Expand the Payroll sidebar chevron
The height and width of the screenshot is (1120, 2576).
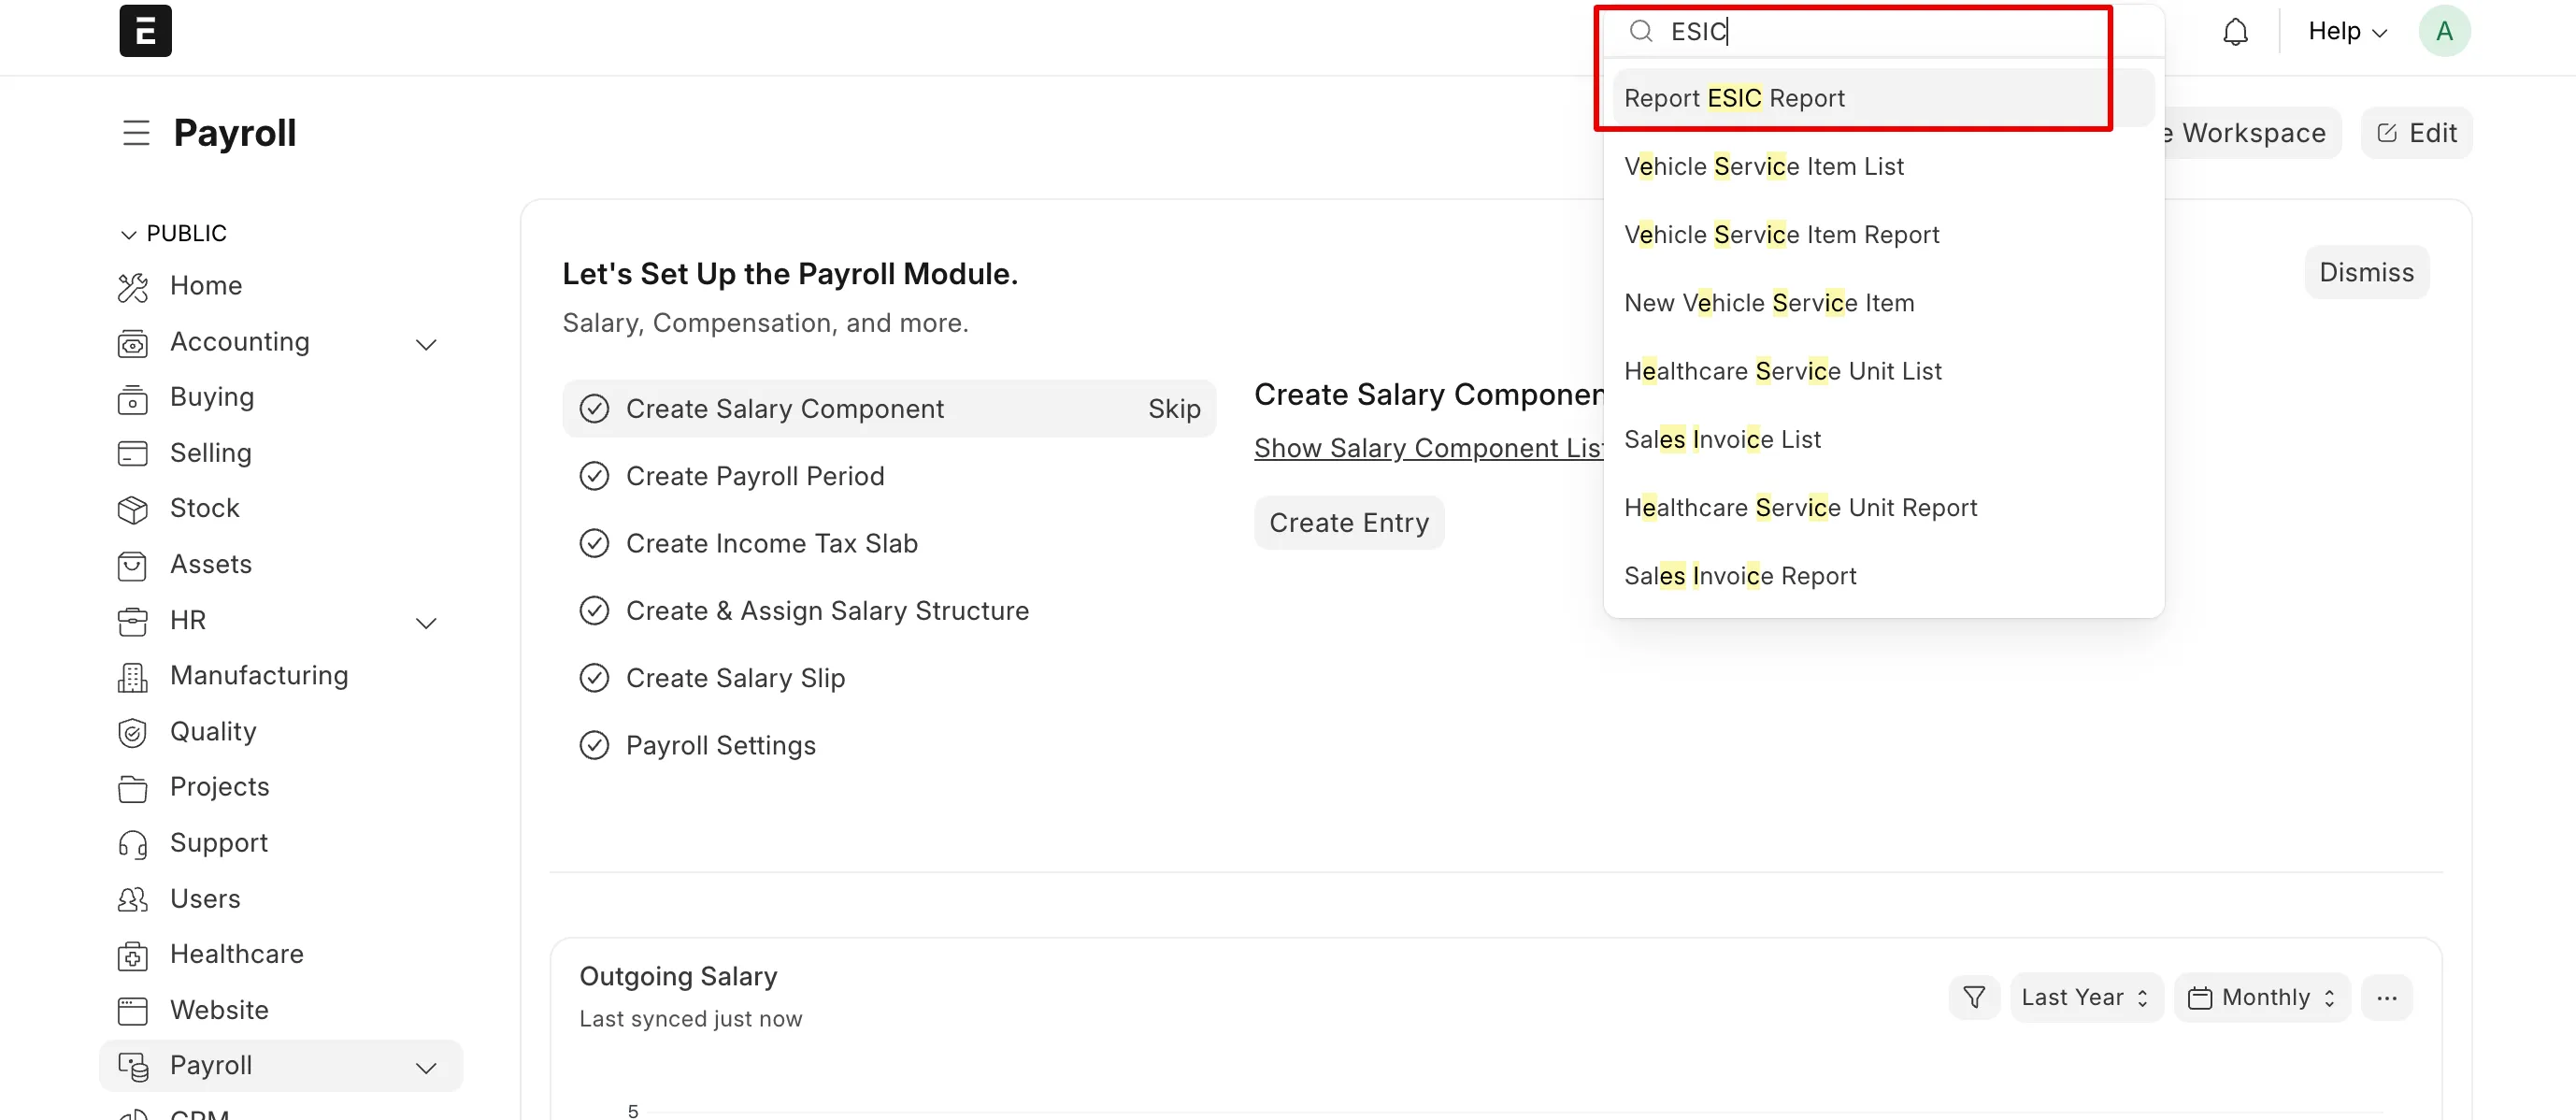(426, 1067)
